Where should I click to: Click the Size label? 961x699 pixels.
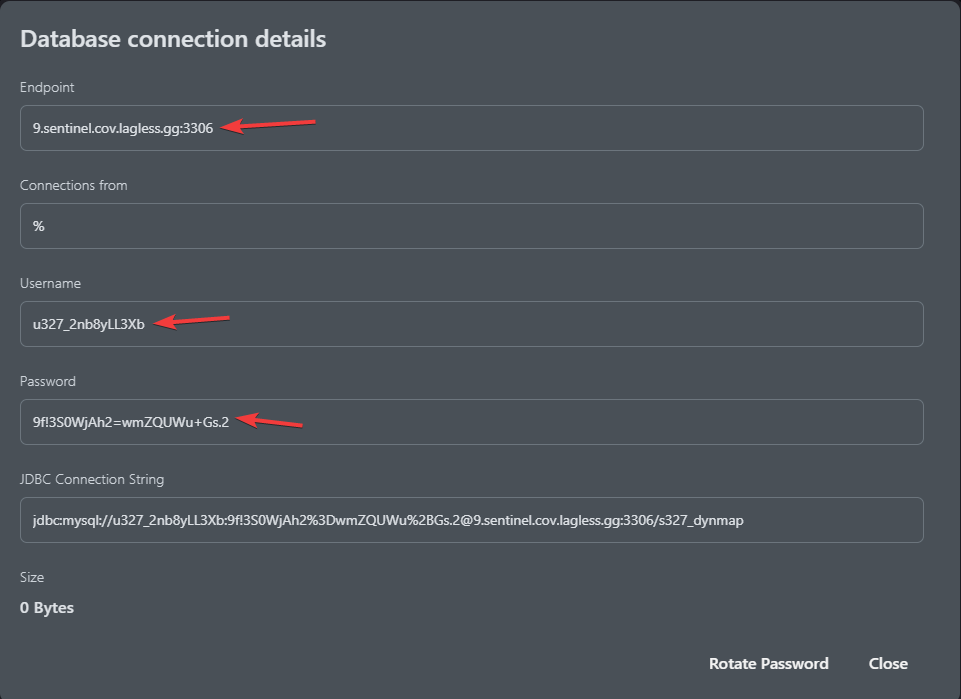(32, 577)
